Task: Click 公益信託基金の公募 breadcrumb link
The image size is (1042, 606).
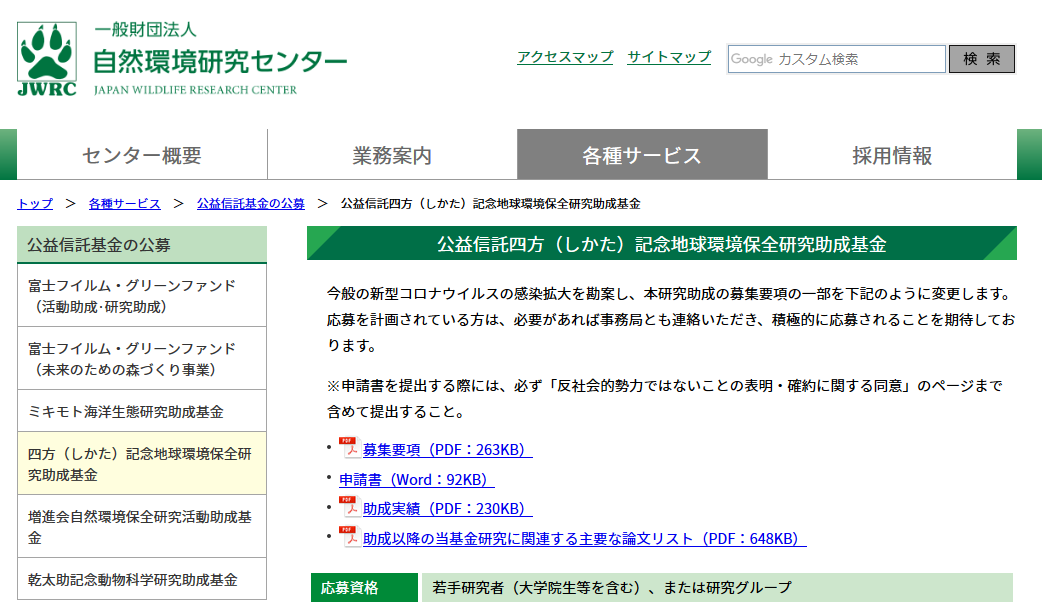Action: coord(251,204)
